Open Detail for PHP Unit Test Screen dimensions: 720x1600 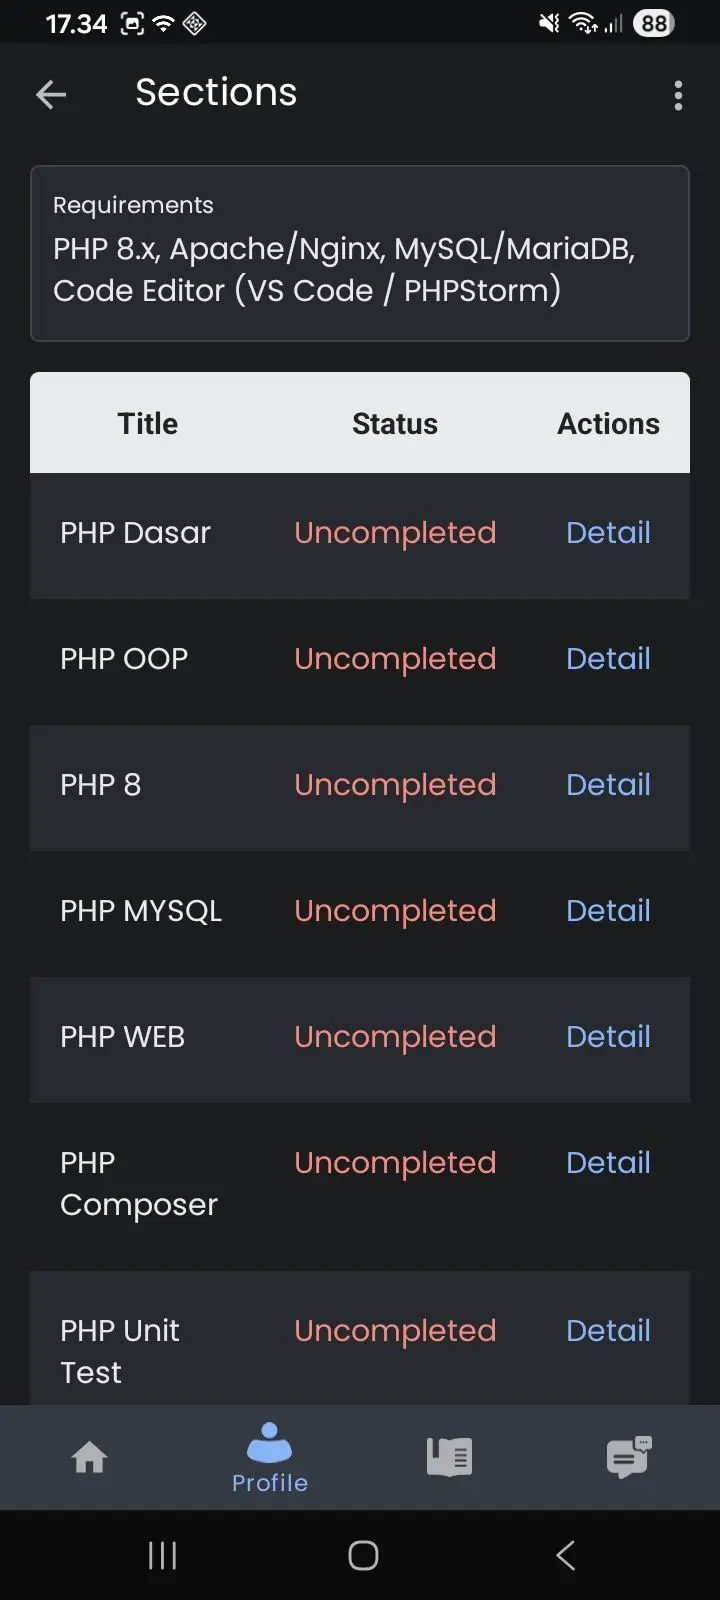[x=608, y=1331]
